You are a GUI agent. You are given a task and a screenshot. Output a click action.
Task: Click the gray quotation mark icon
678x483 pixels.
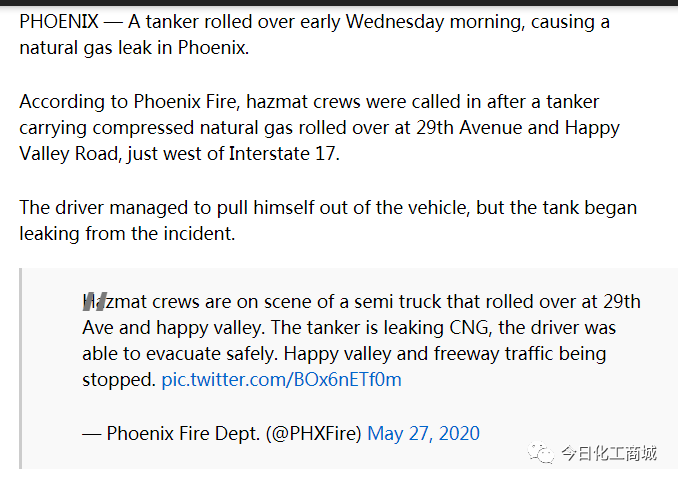pos(95,301)
